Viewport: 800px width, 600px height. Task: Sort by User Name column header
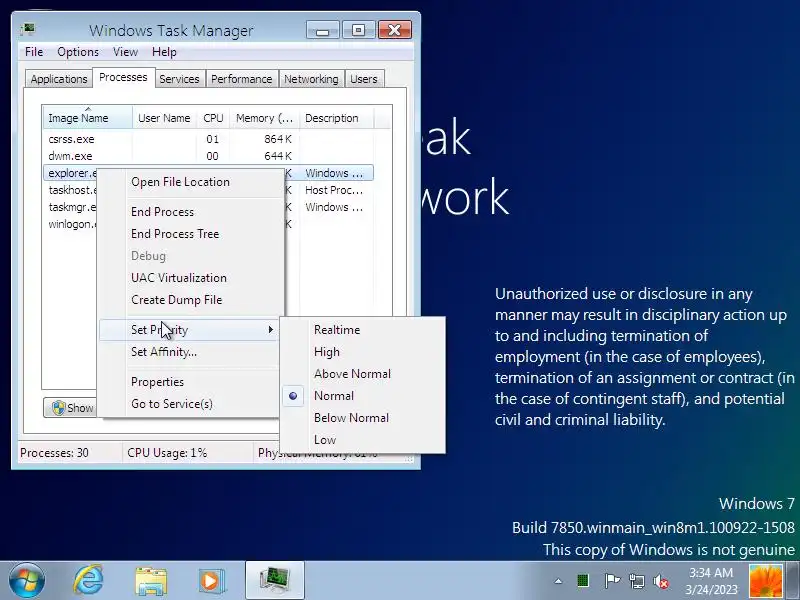click(164, 118)
